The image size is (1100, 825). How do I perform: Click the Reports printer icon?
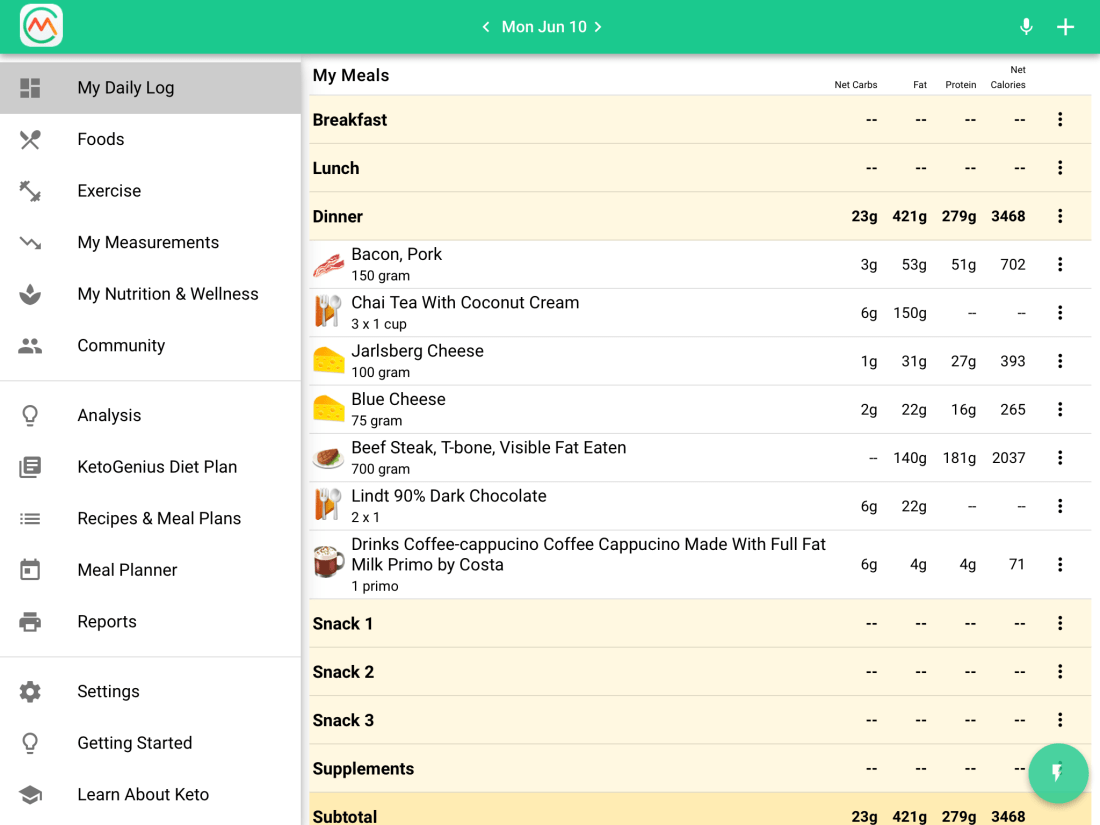point(30,622)
